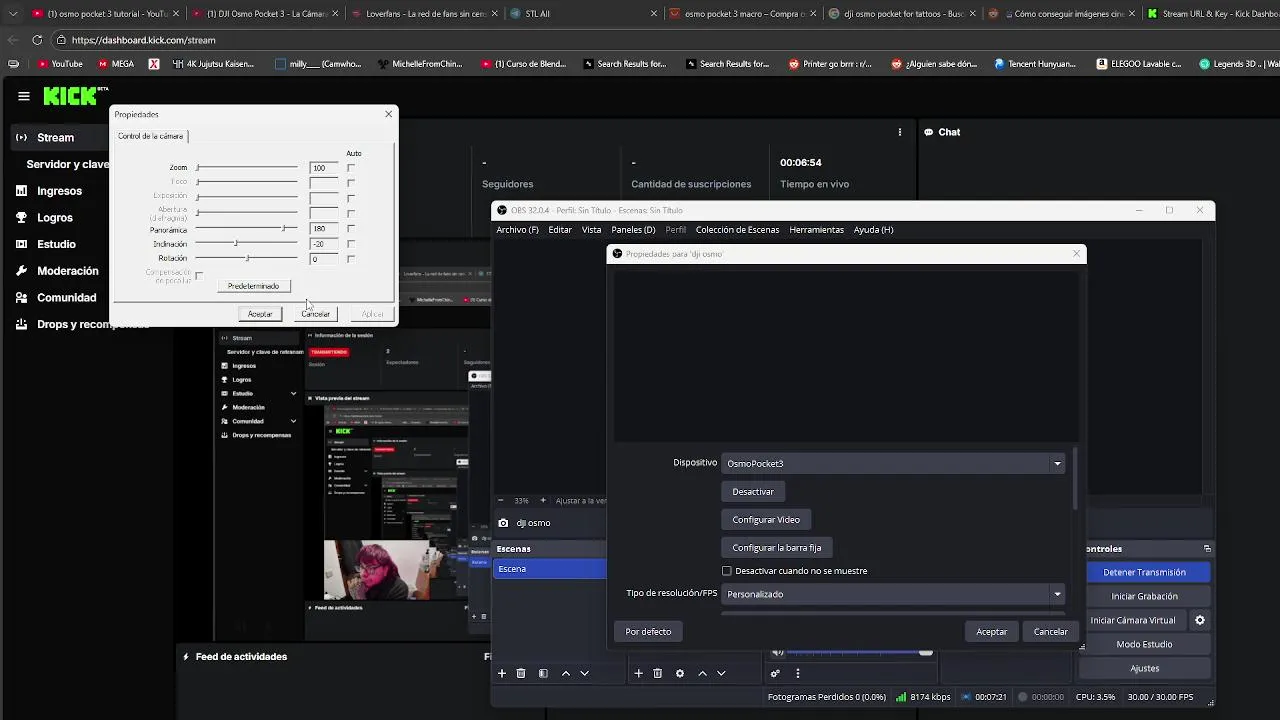Open Vista menu in OBS

pos(591,230)
